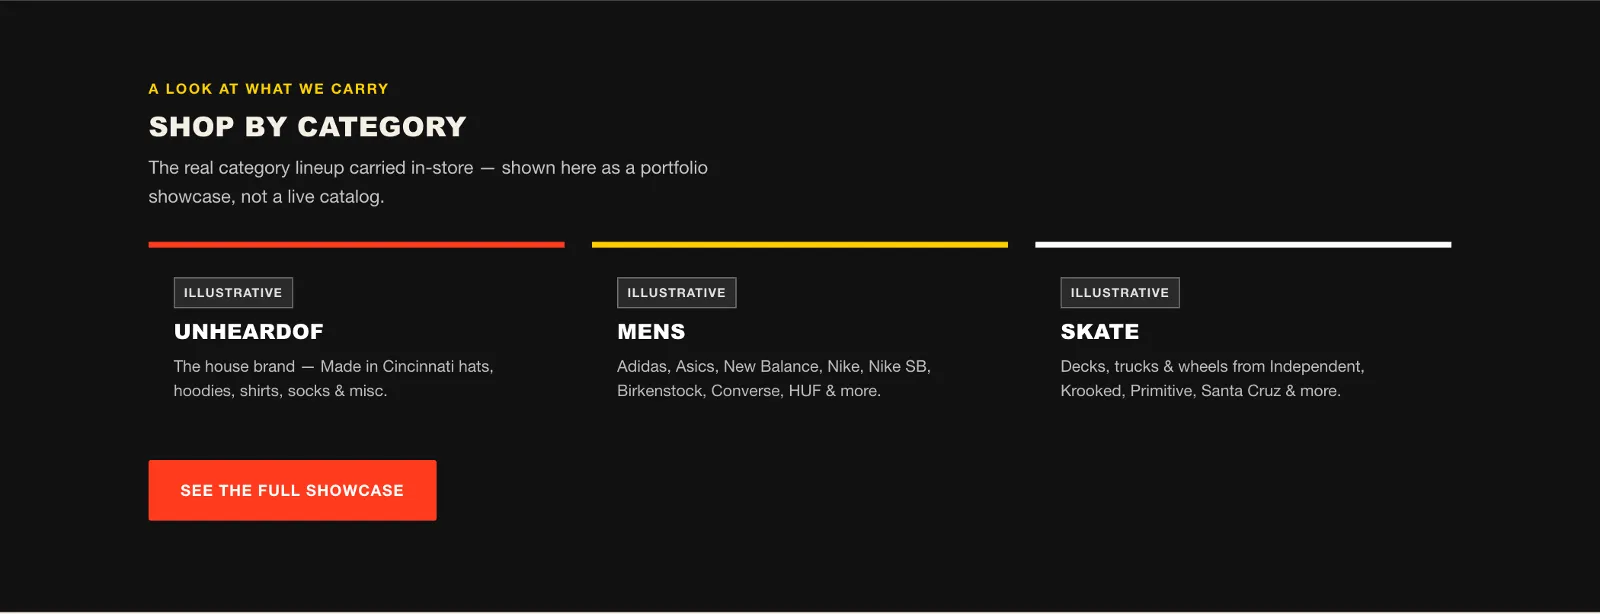The image size is (1600, 614).
Task: Click the 'A look at what we carry' tagline
Action: (x=269, y=89)
